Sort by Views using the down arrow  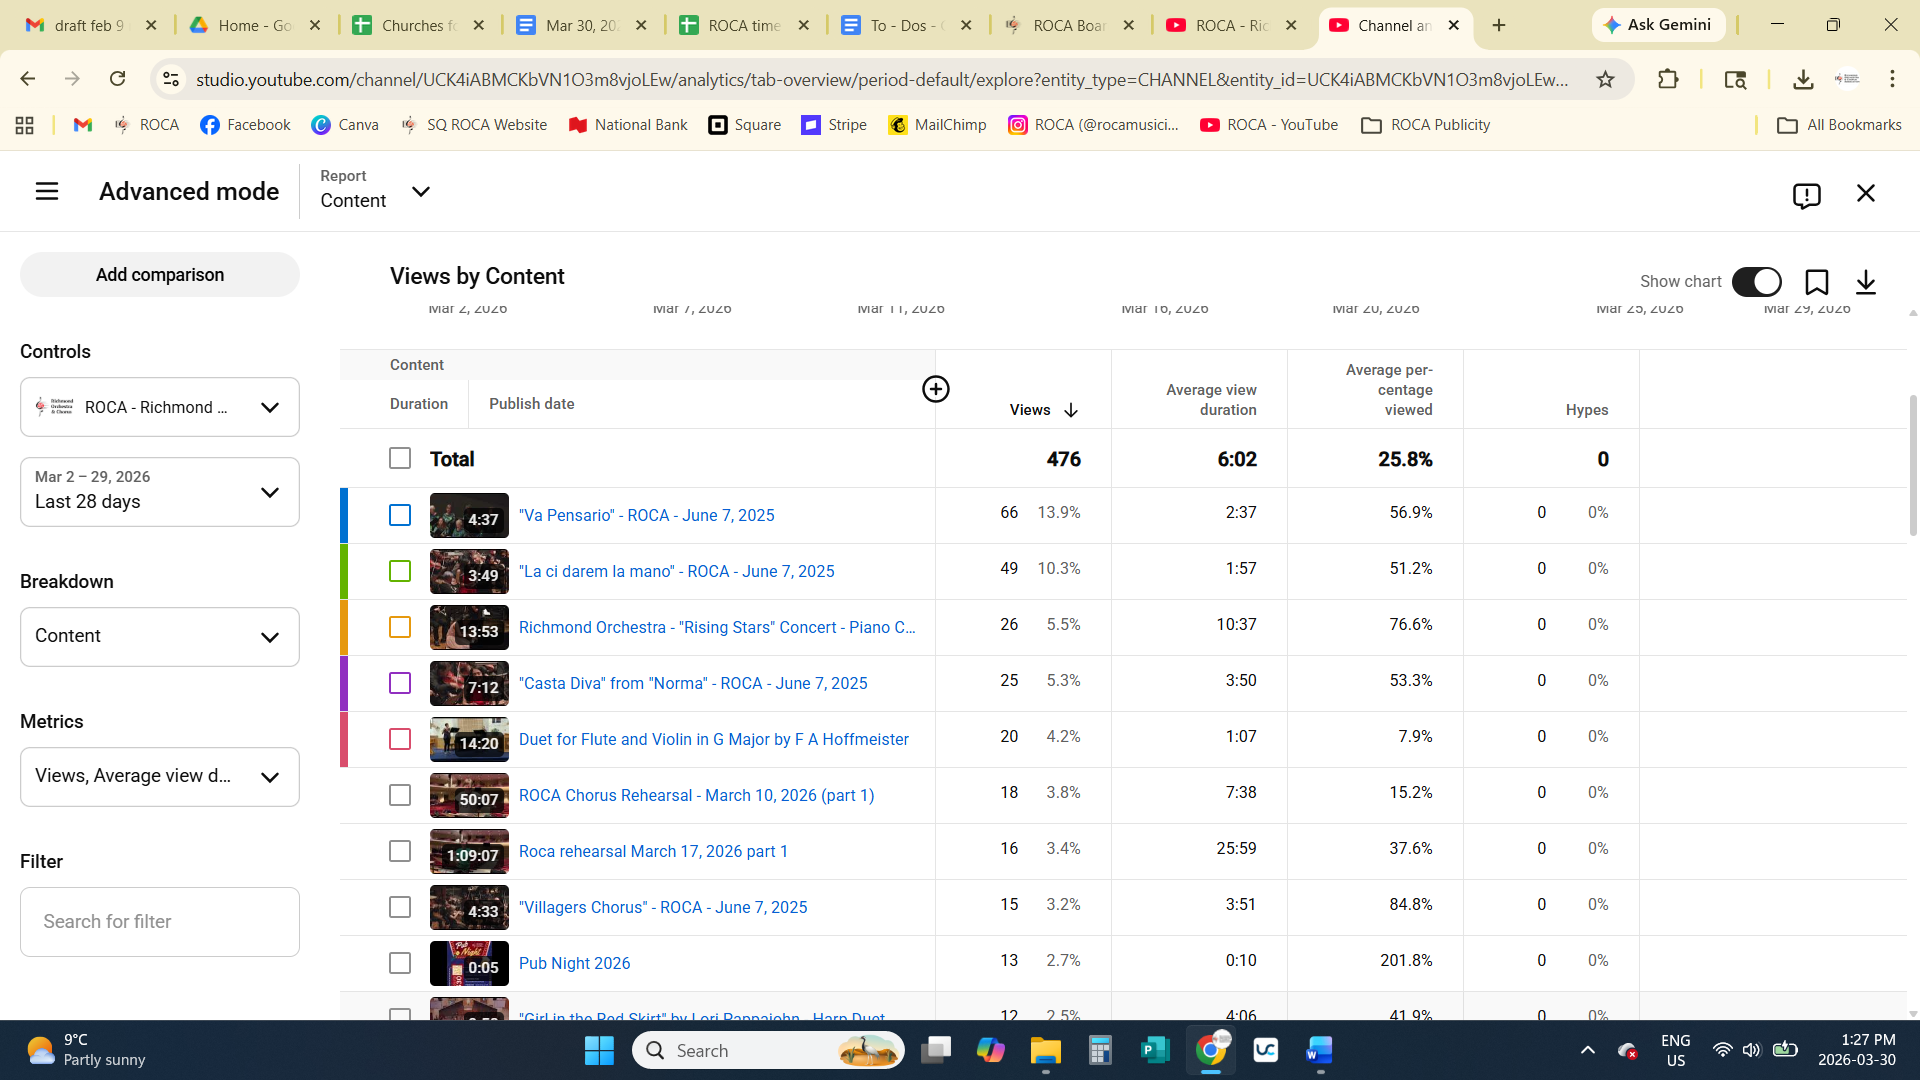pyautogui.click(x=1071, y=410)
